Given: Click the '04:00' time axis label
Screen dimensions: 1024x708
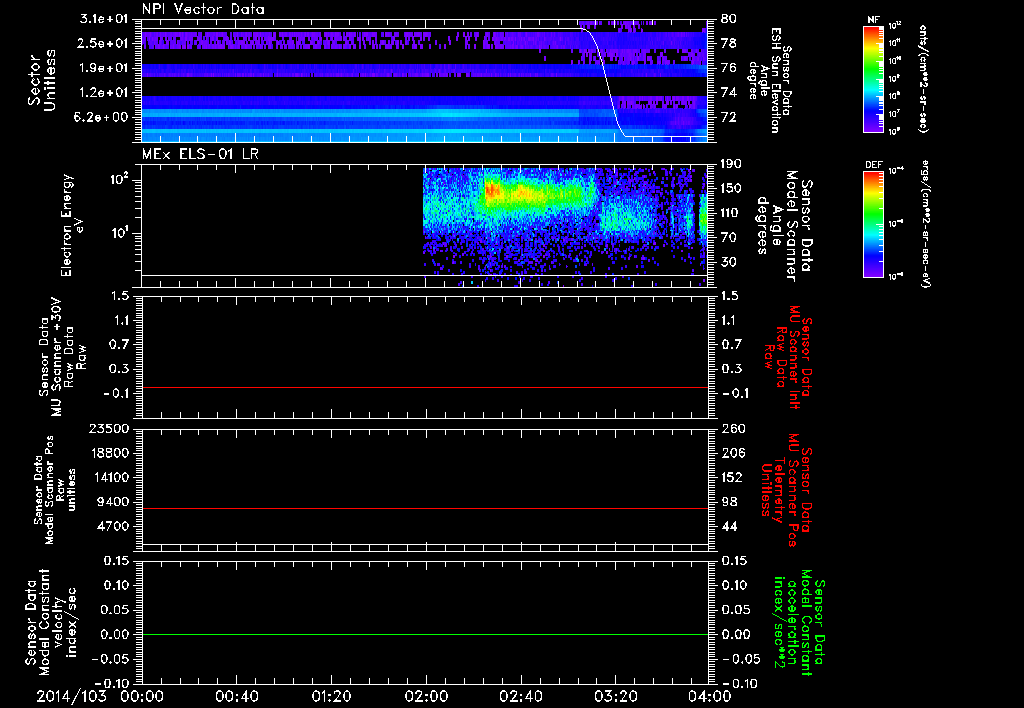Looking at the screenshot, I should pyautogui.click(x=710, y=696).
